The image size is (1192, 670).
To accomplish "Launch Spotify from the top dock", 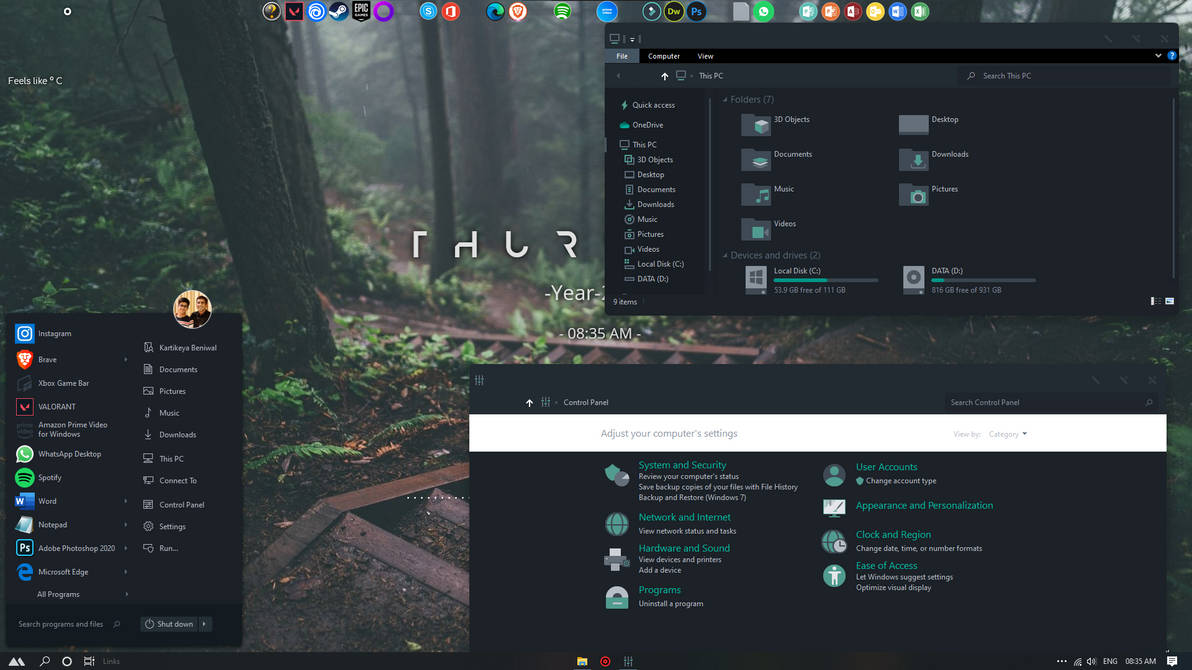I will [x=562, y=11].
